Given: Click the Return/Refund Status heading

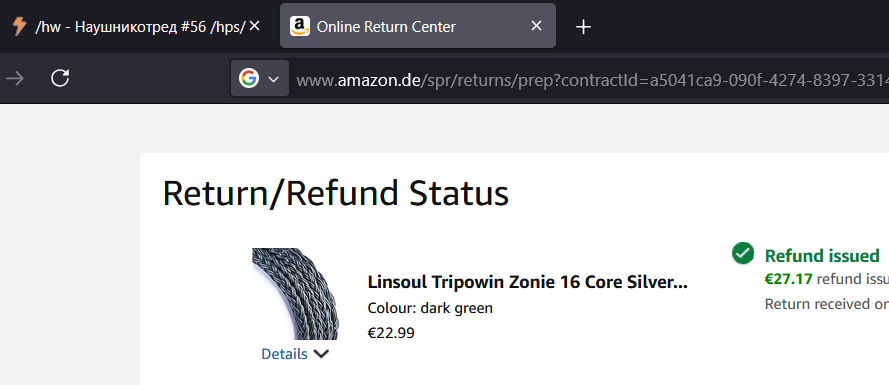Looking at the screenshot, I should [x=336, y=193].
